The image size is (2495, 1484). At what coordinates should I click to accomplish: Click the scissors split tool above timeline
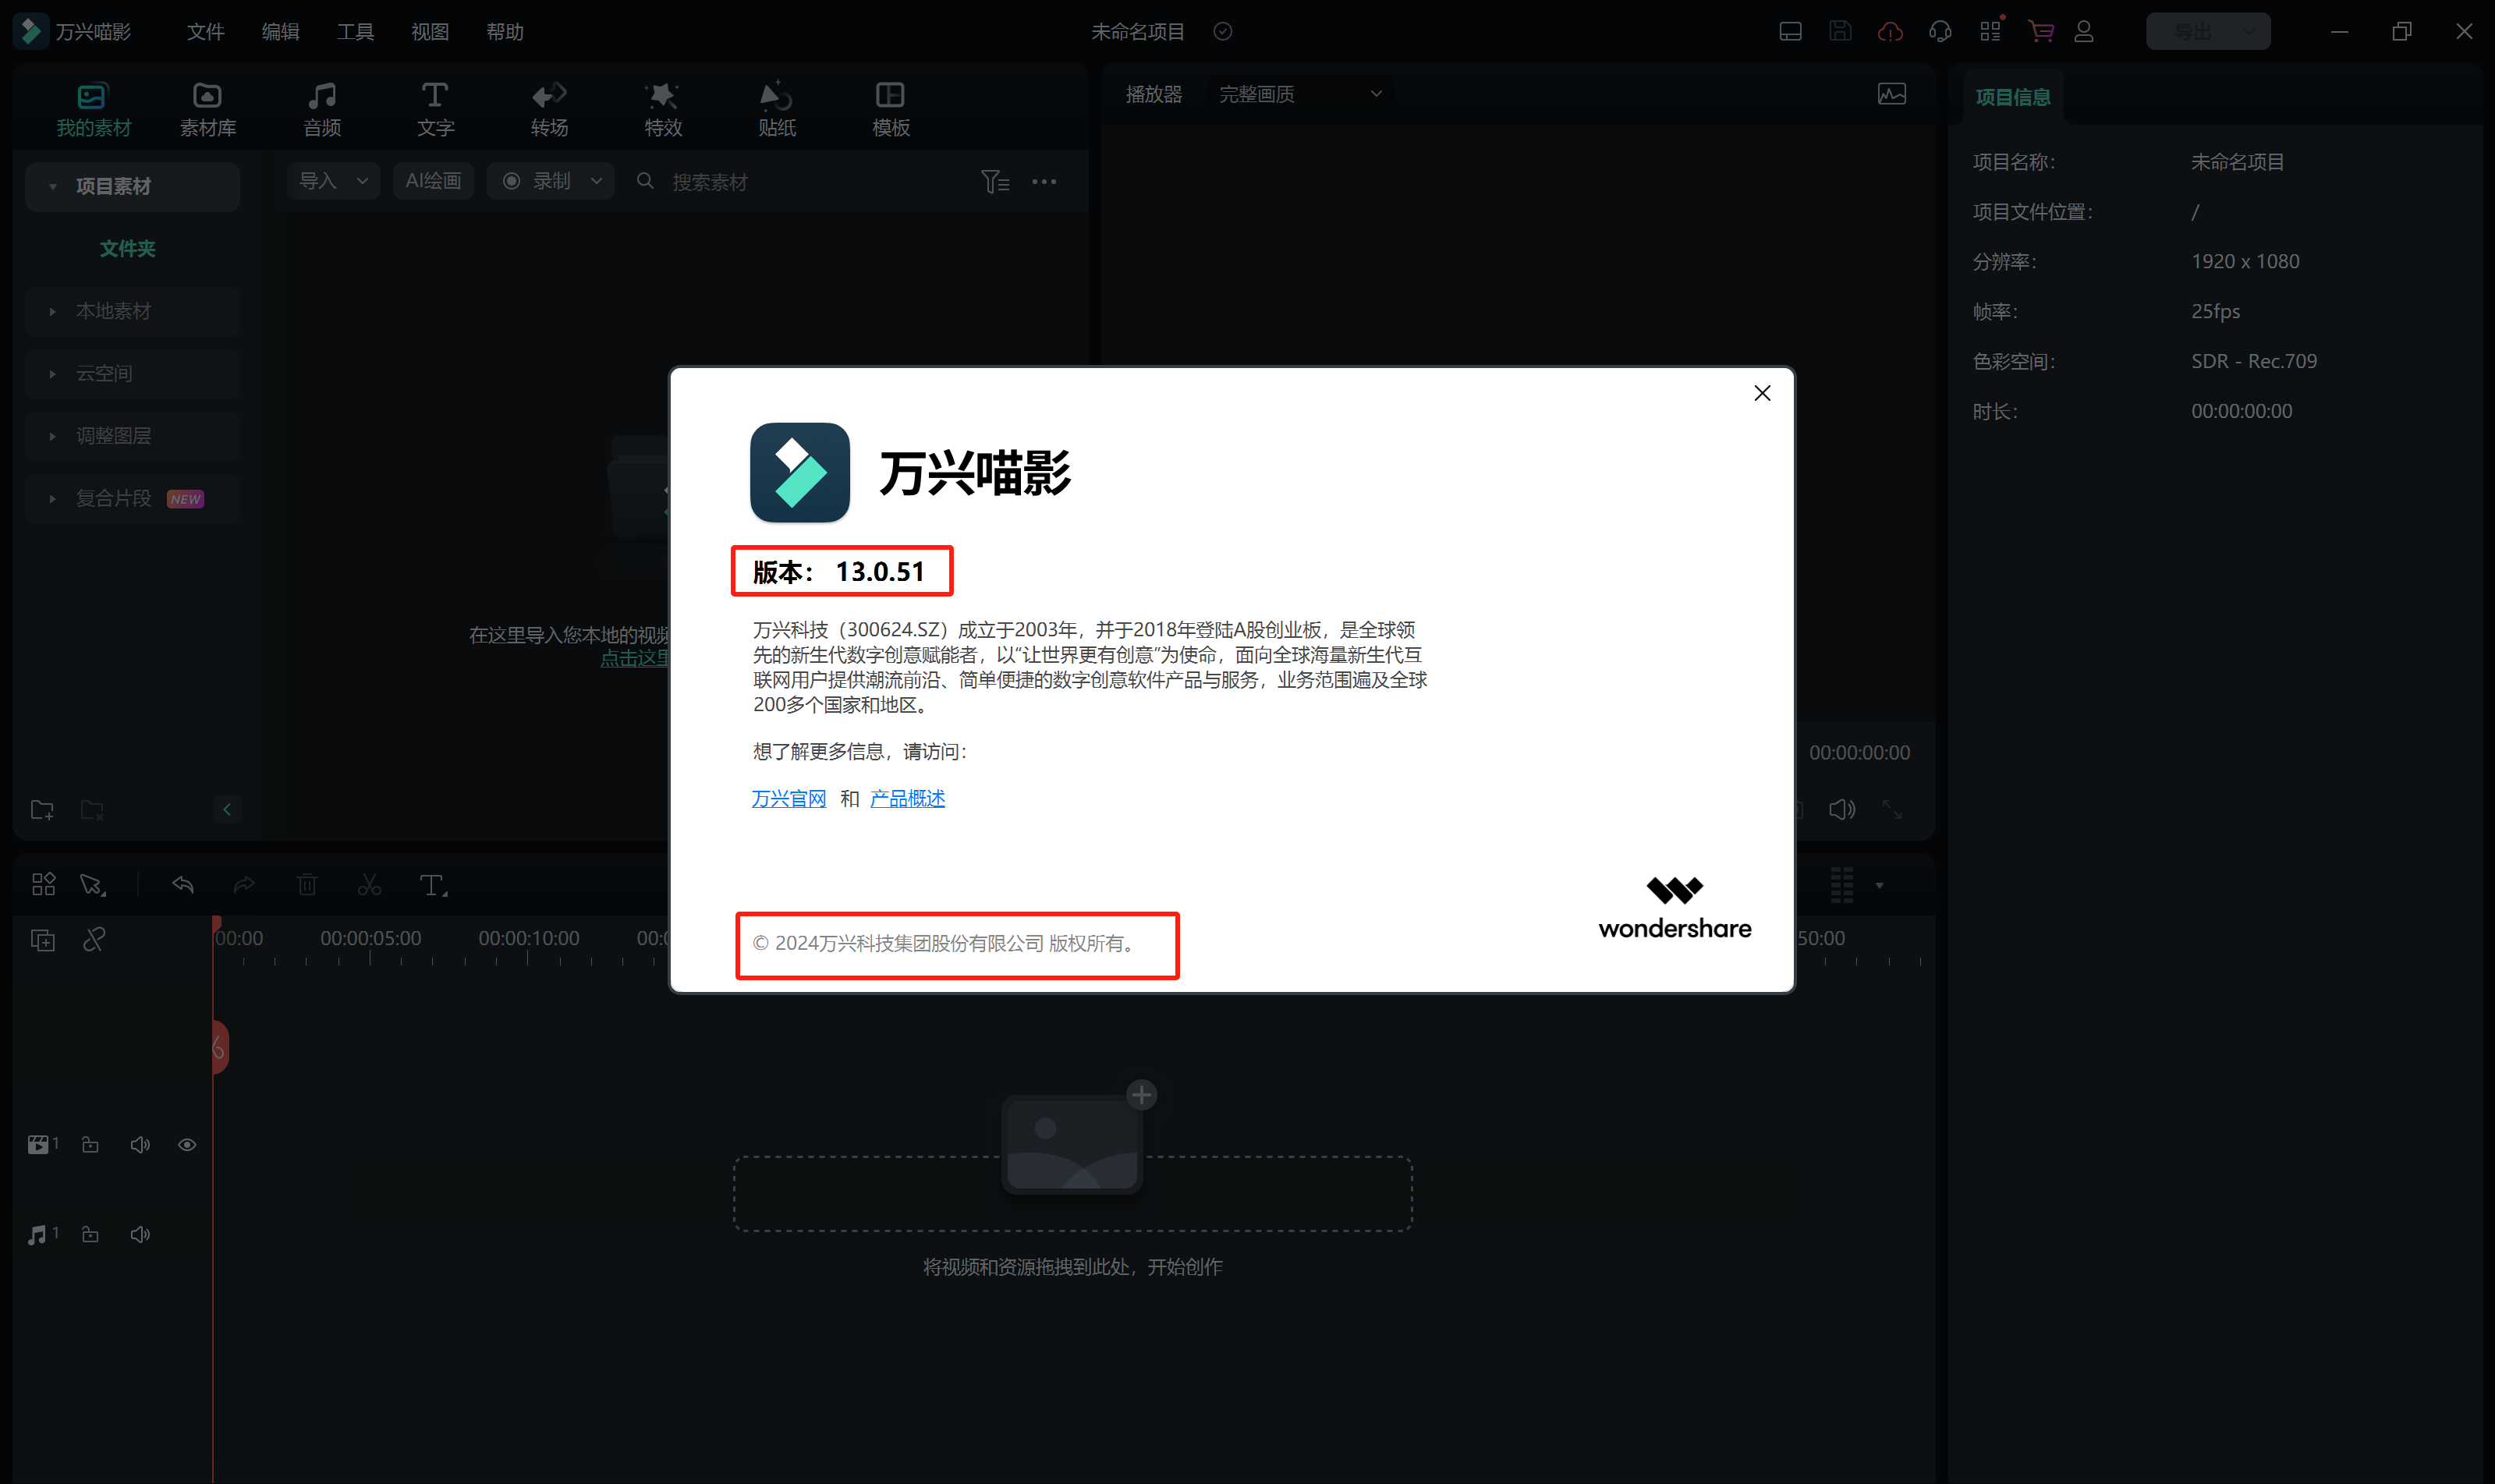(x=369, y=885)
